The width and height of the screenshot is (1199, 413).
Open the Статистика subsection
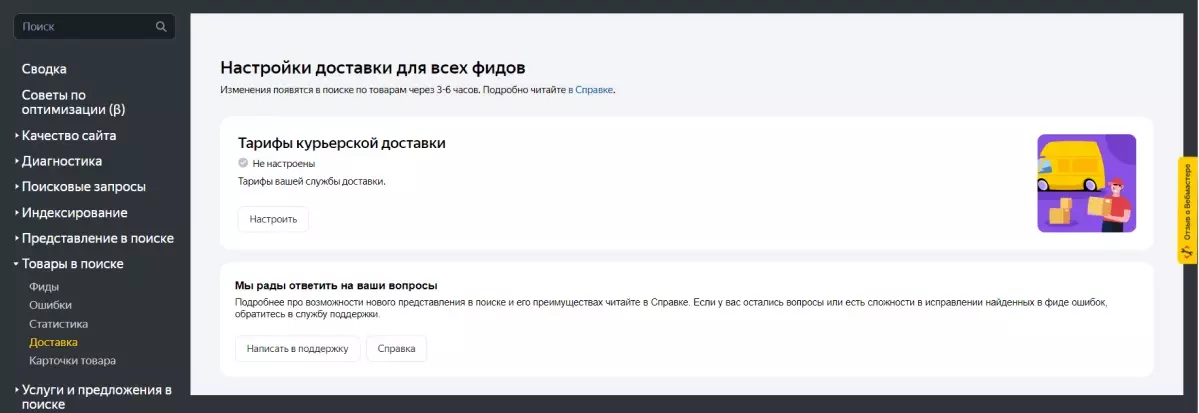pyautogui.click(x=59, y=324)
